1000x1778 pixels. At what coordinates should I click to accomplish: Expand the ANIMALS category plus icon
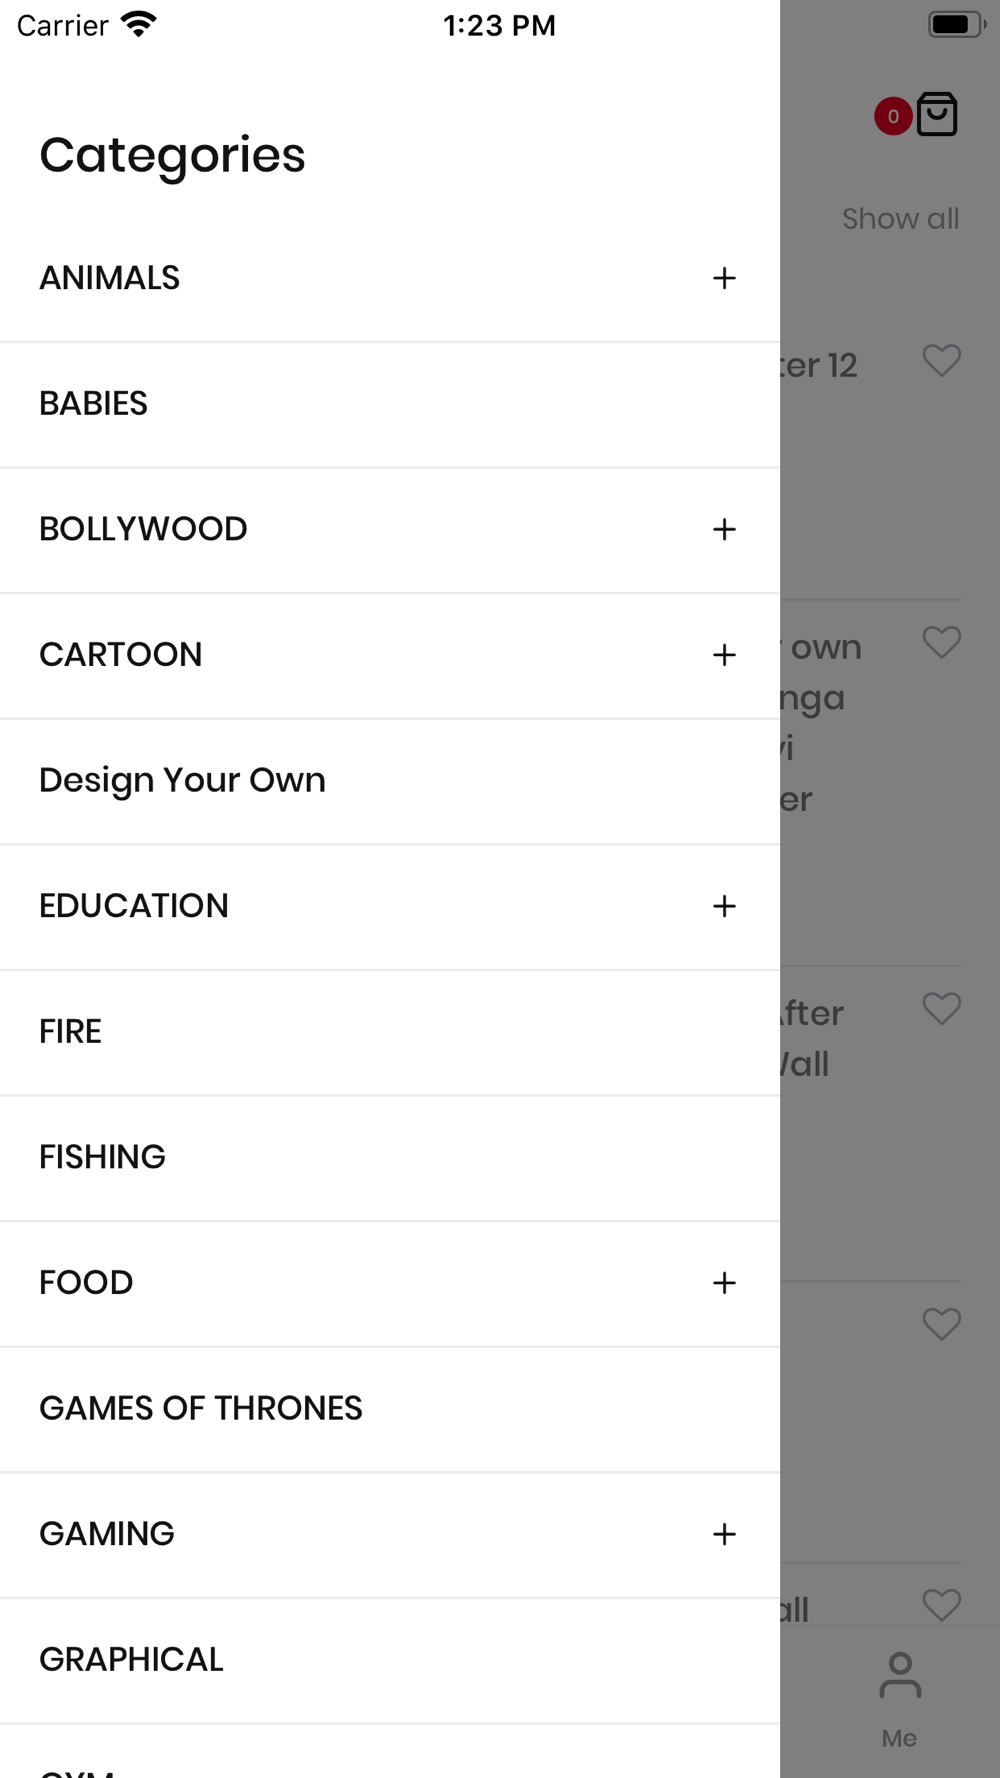tap(724, 278)
